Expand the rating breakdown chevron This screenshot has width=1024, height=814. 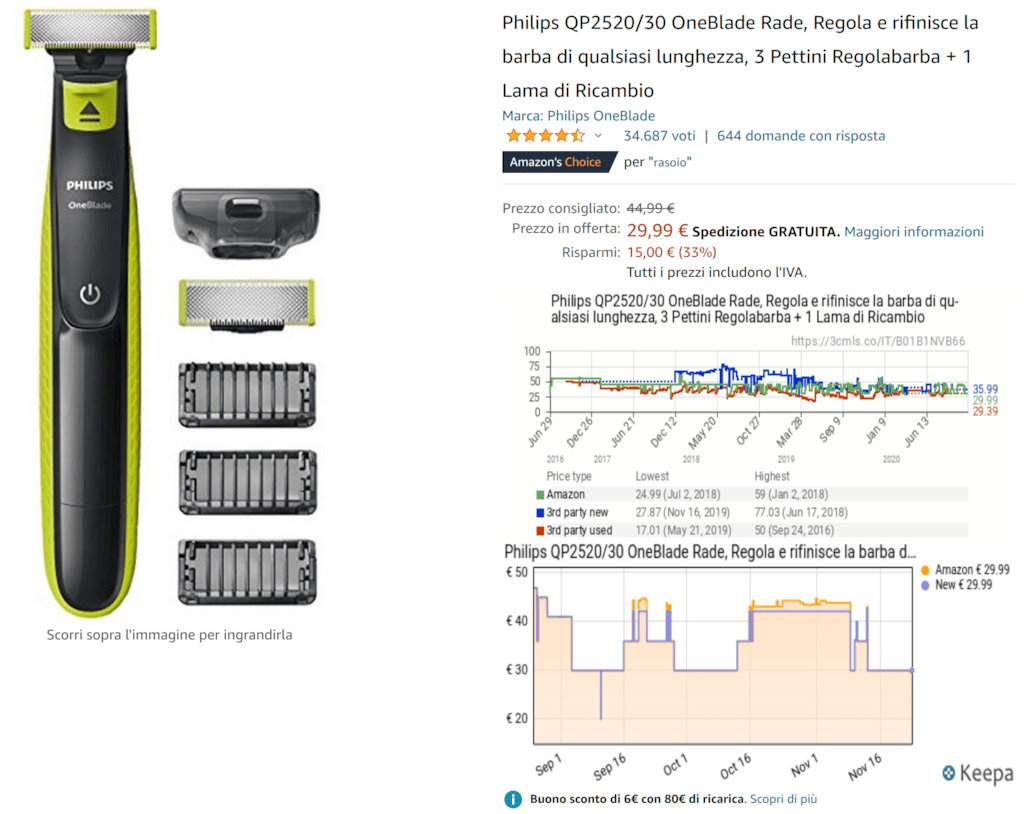coord(598,136)
